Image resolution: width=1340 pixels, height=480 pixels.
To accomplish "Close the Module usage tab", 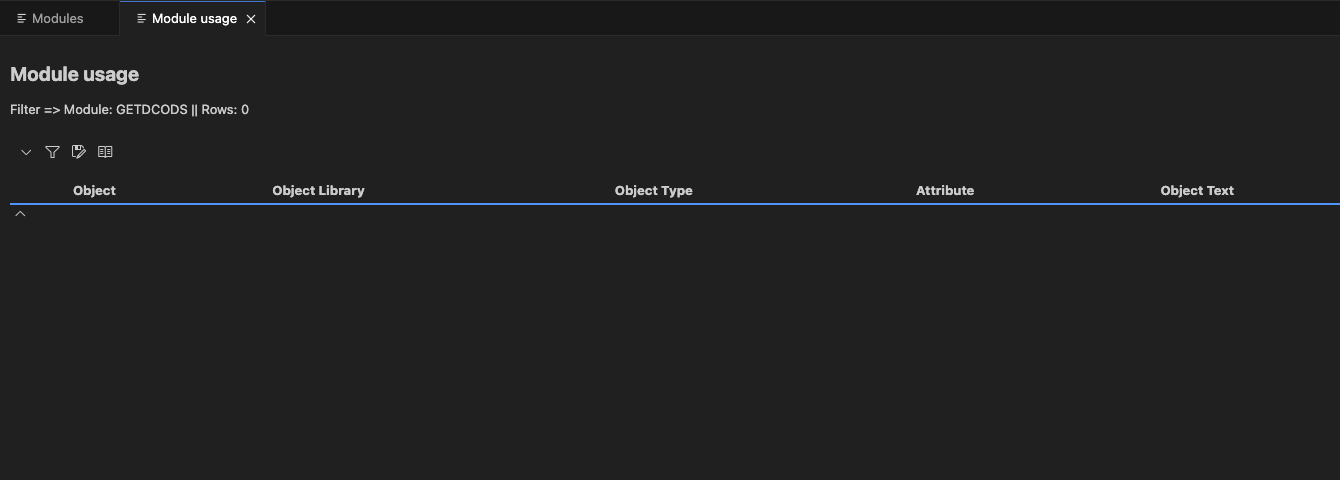I will pyautogui.click(x=251, y=19).
